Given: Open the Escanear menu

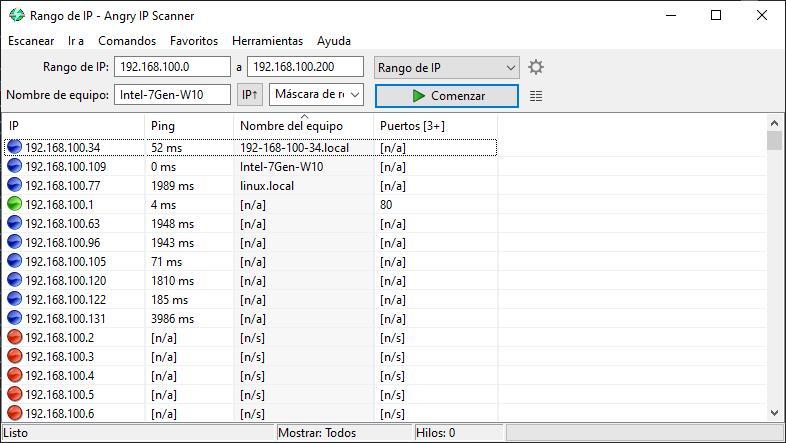Looking at the screenshot, I should click(x=31, y=41).
